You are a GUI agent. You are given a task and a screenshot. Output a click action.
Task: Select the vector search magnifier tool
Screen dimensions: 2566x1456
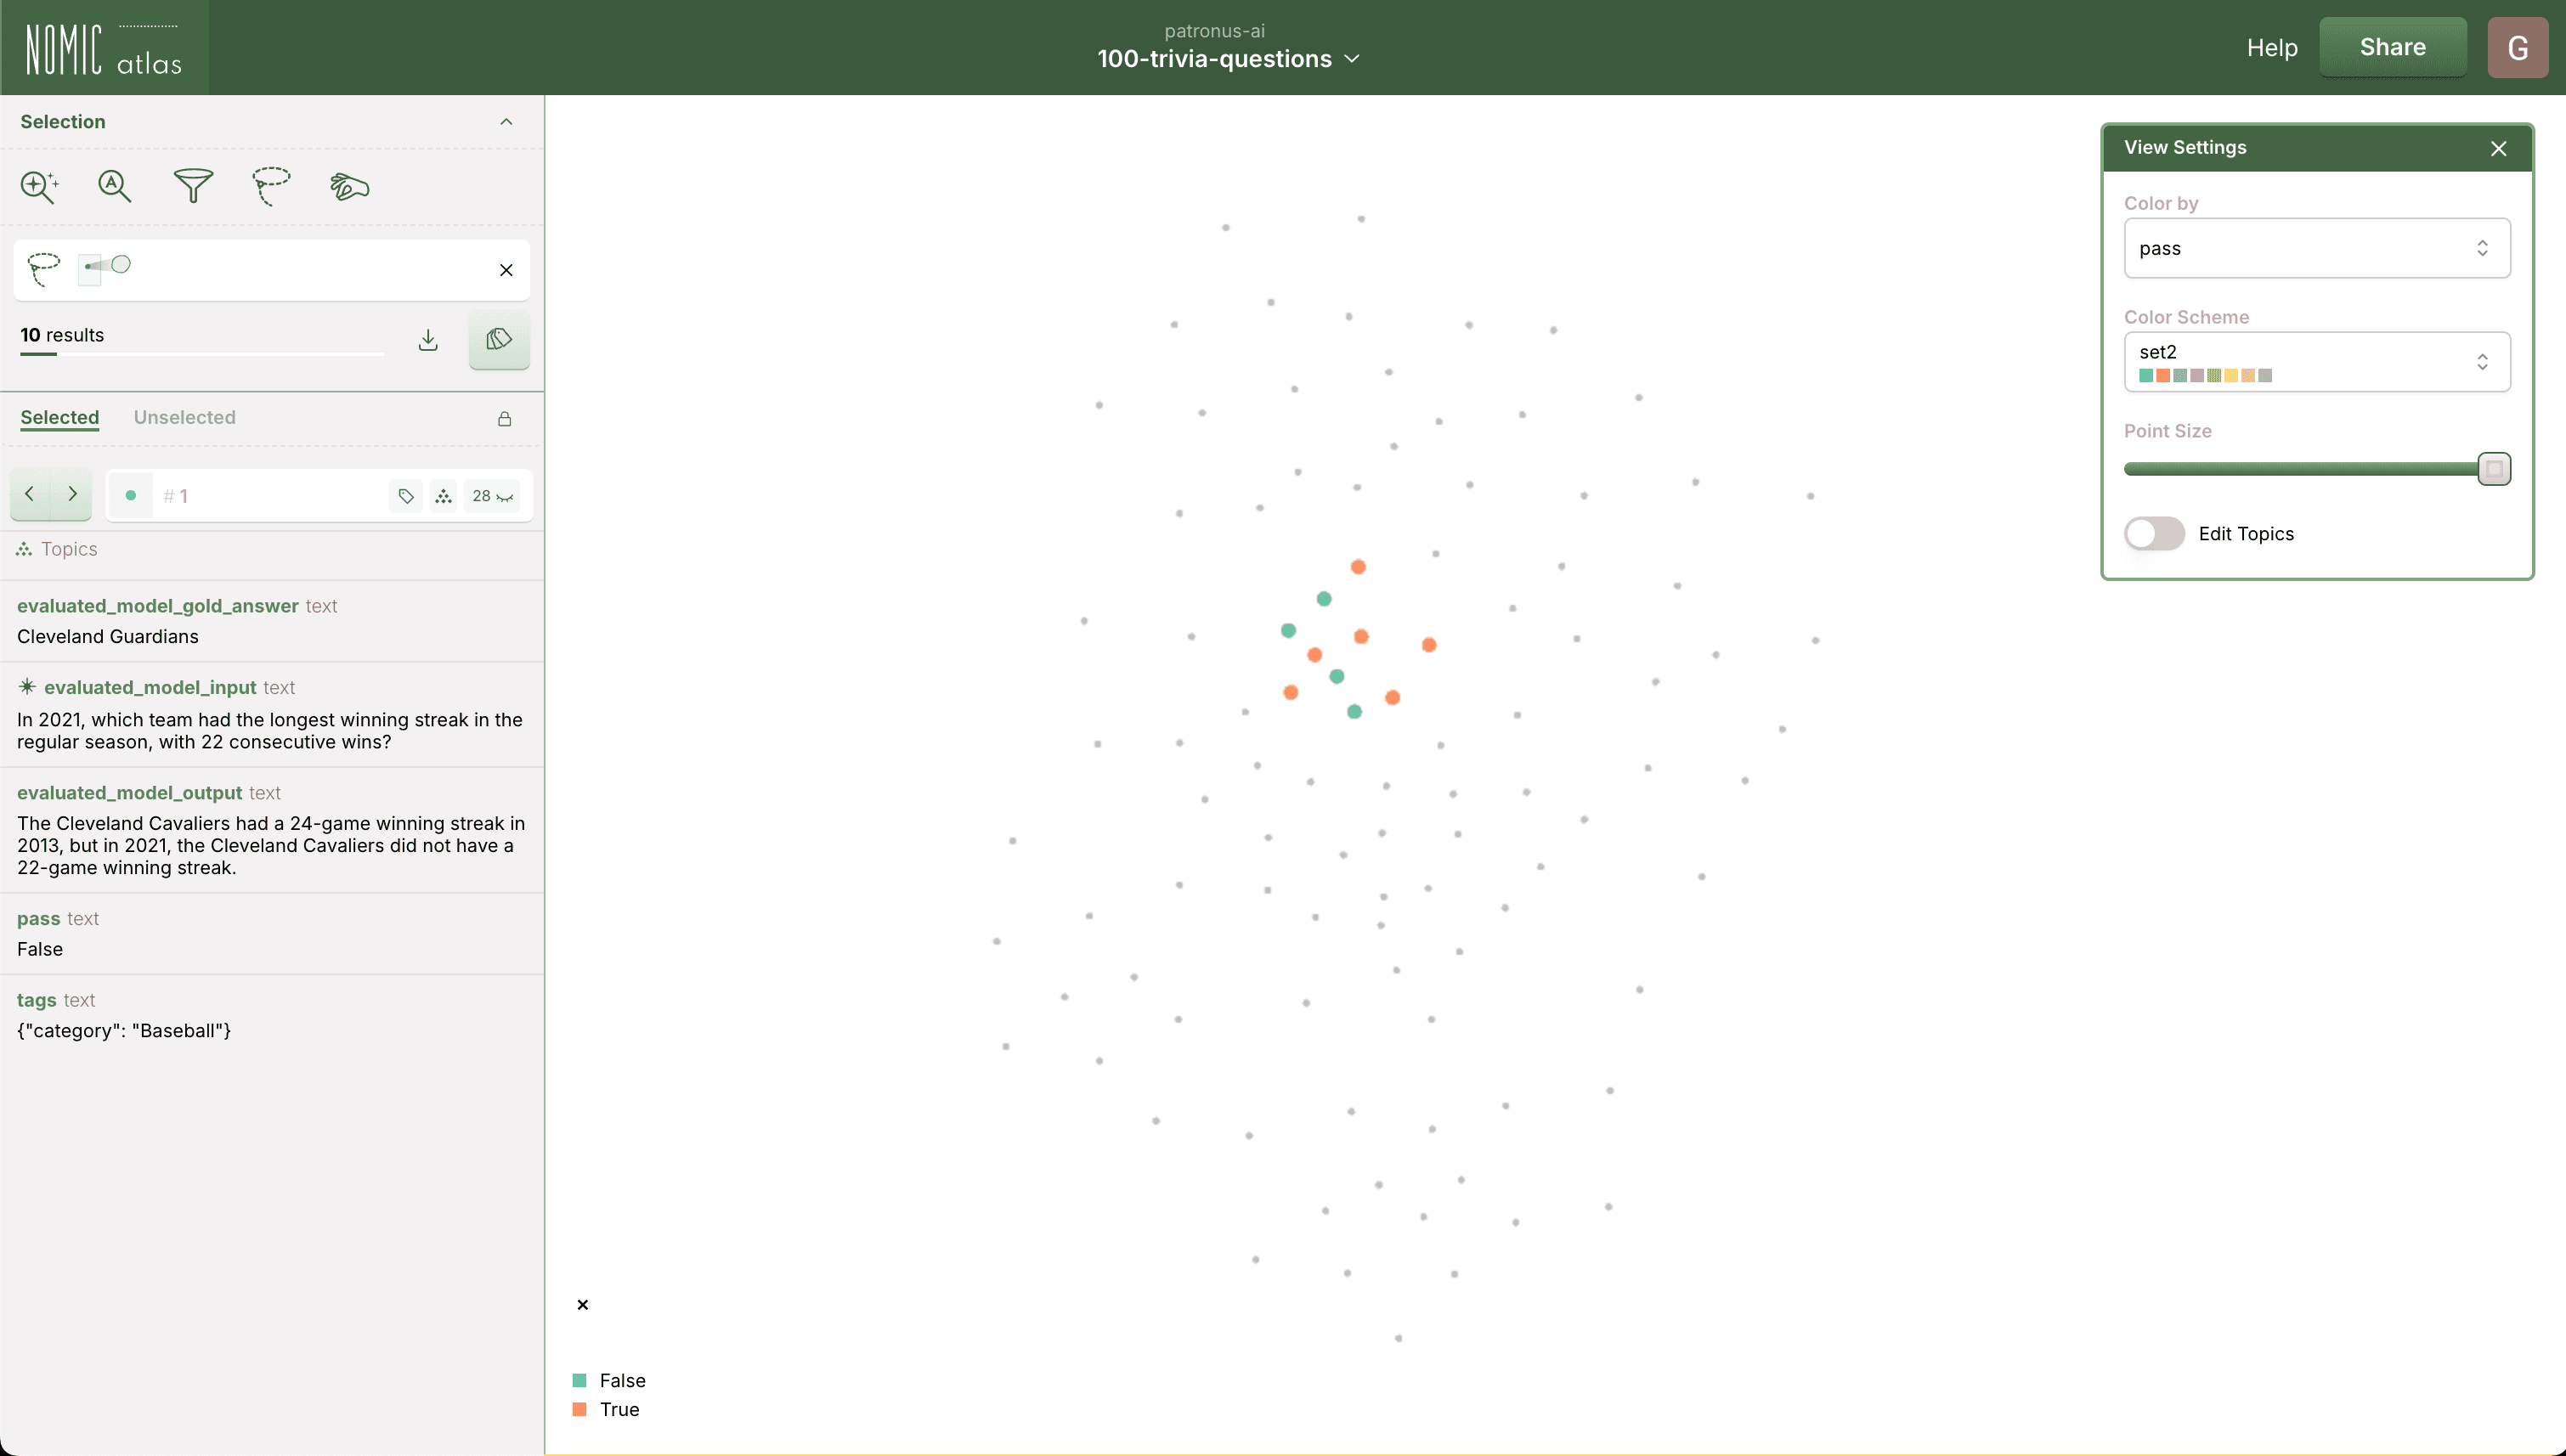coord(39,187)
